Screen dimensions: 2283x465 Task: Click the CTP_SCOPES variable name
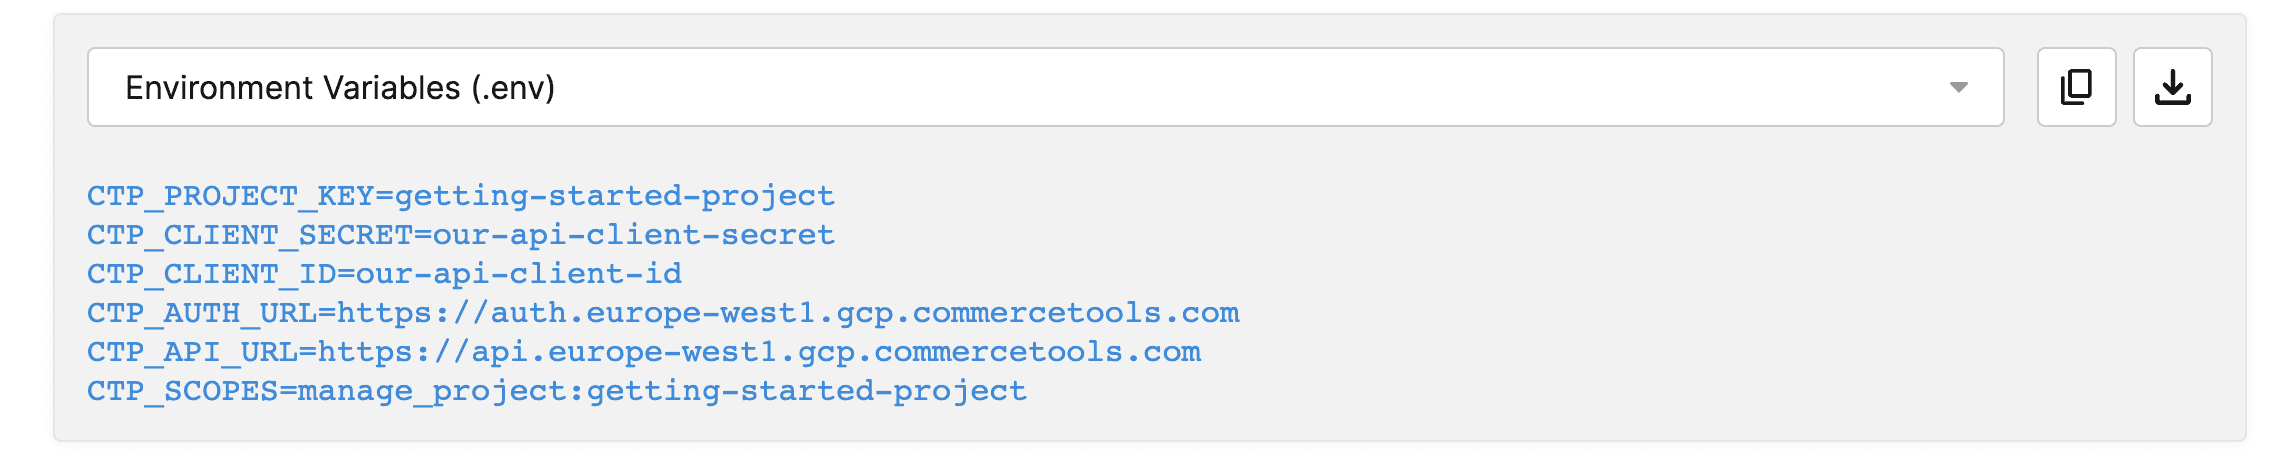click(x=183, y=391)
